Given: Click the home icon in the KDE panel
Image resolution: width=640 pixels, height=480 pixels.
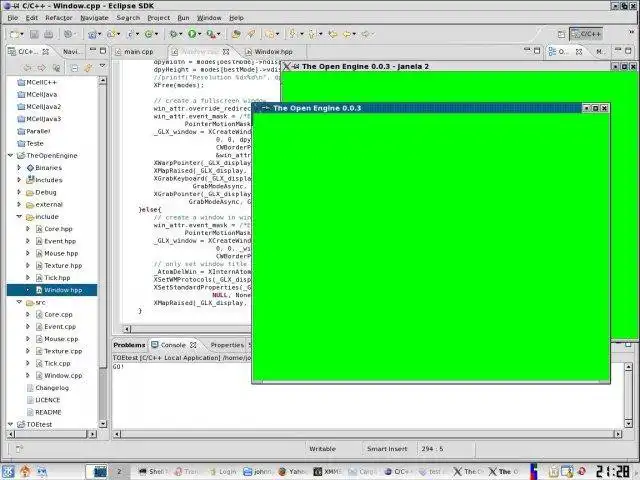Looking at the screenshot, I should coord(25,471).
